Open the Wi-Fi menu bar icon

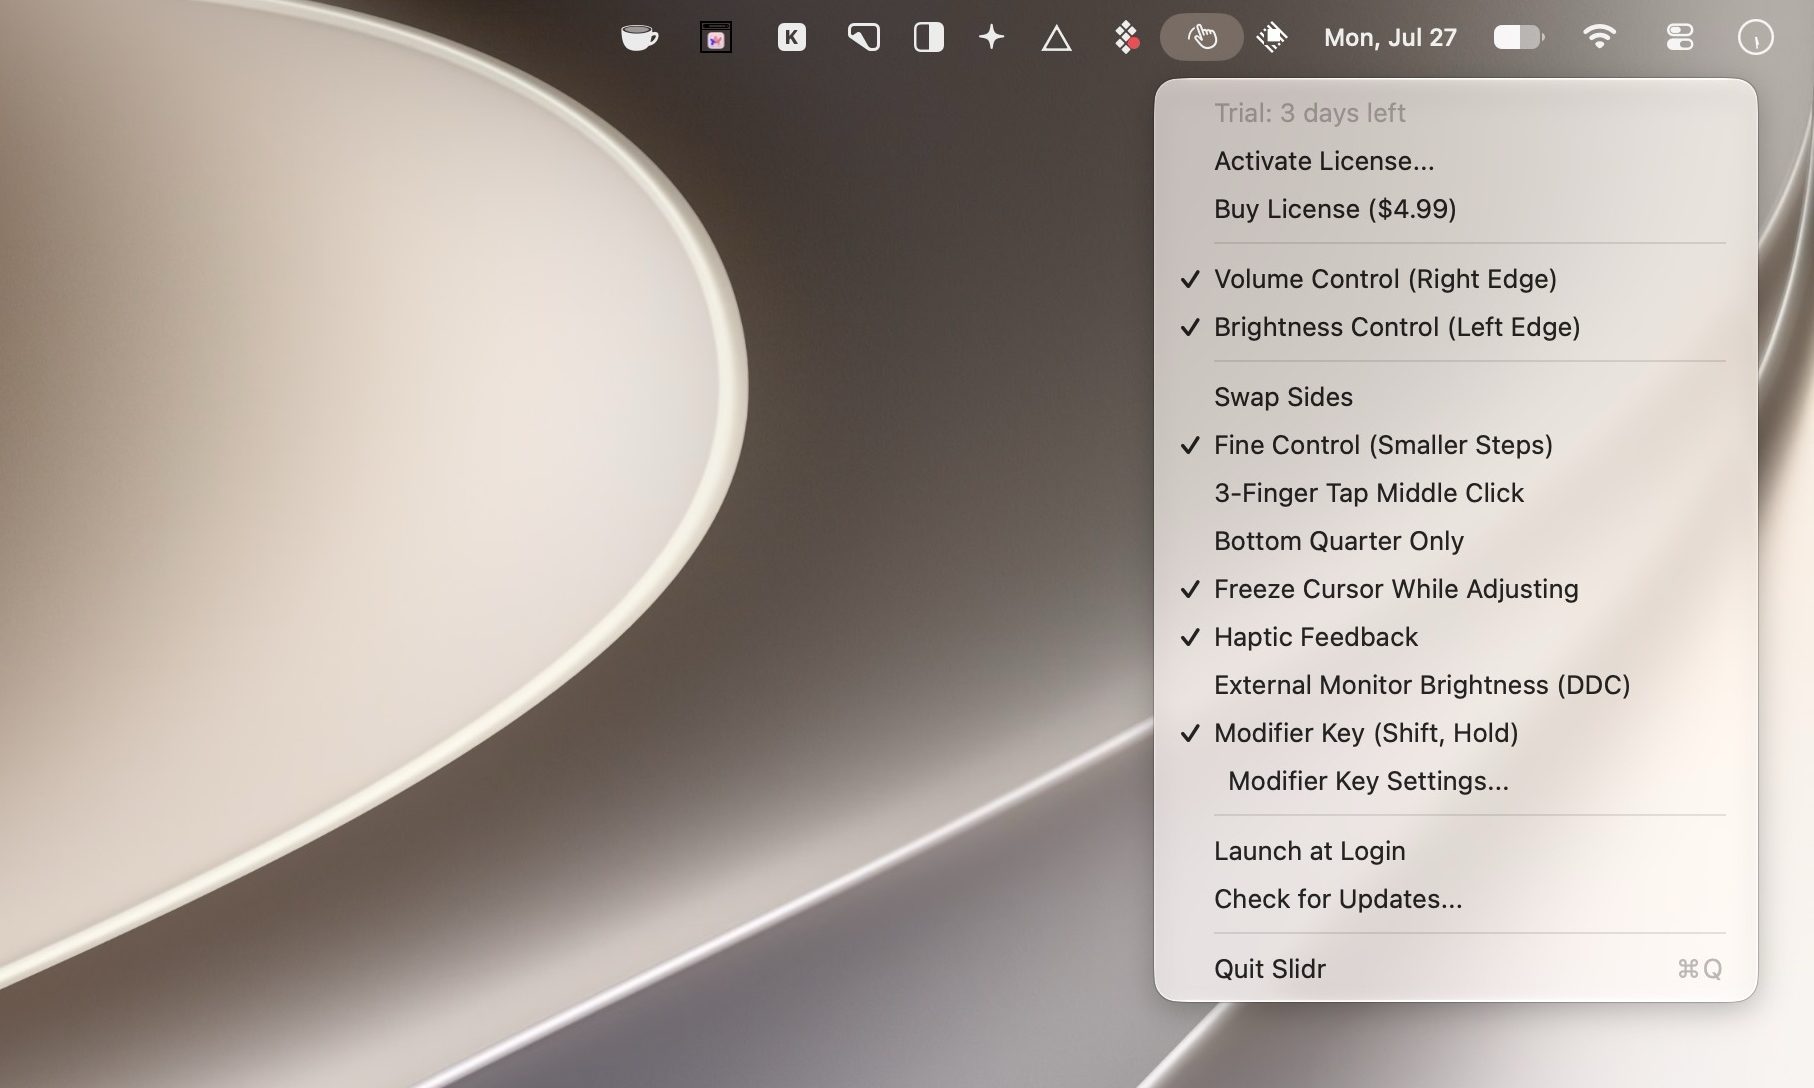[x=1599, y=38]
